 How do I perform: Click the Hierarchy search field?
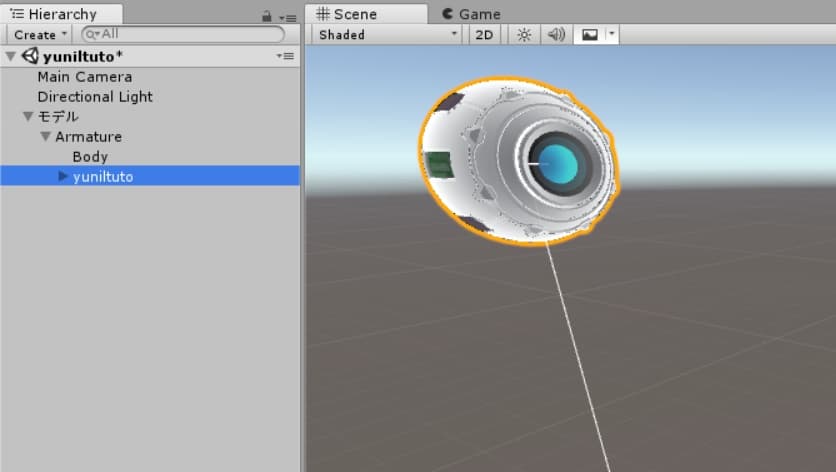[x=185, y=34]
